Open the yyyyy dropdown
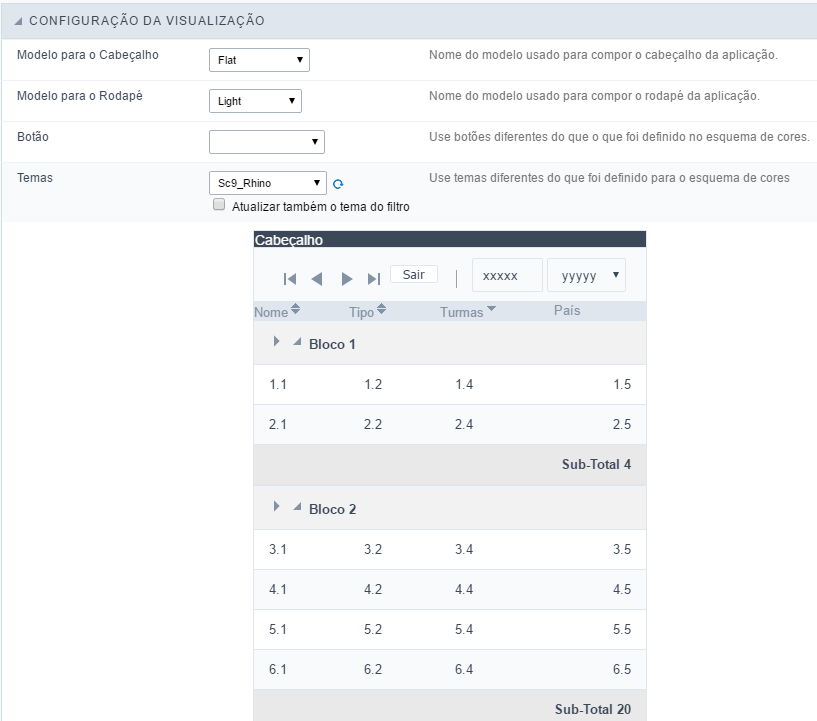817x721 pixels. click(586, 276)
